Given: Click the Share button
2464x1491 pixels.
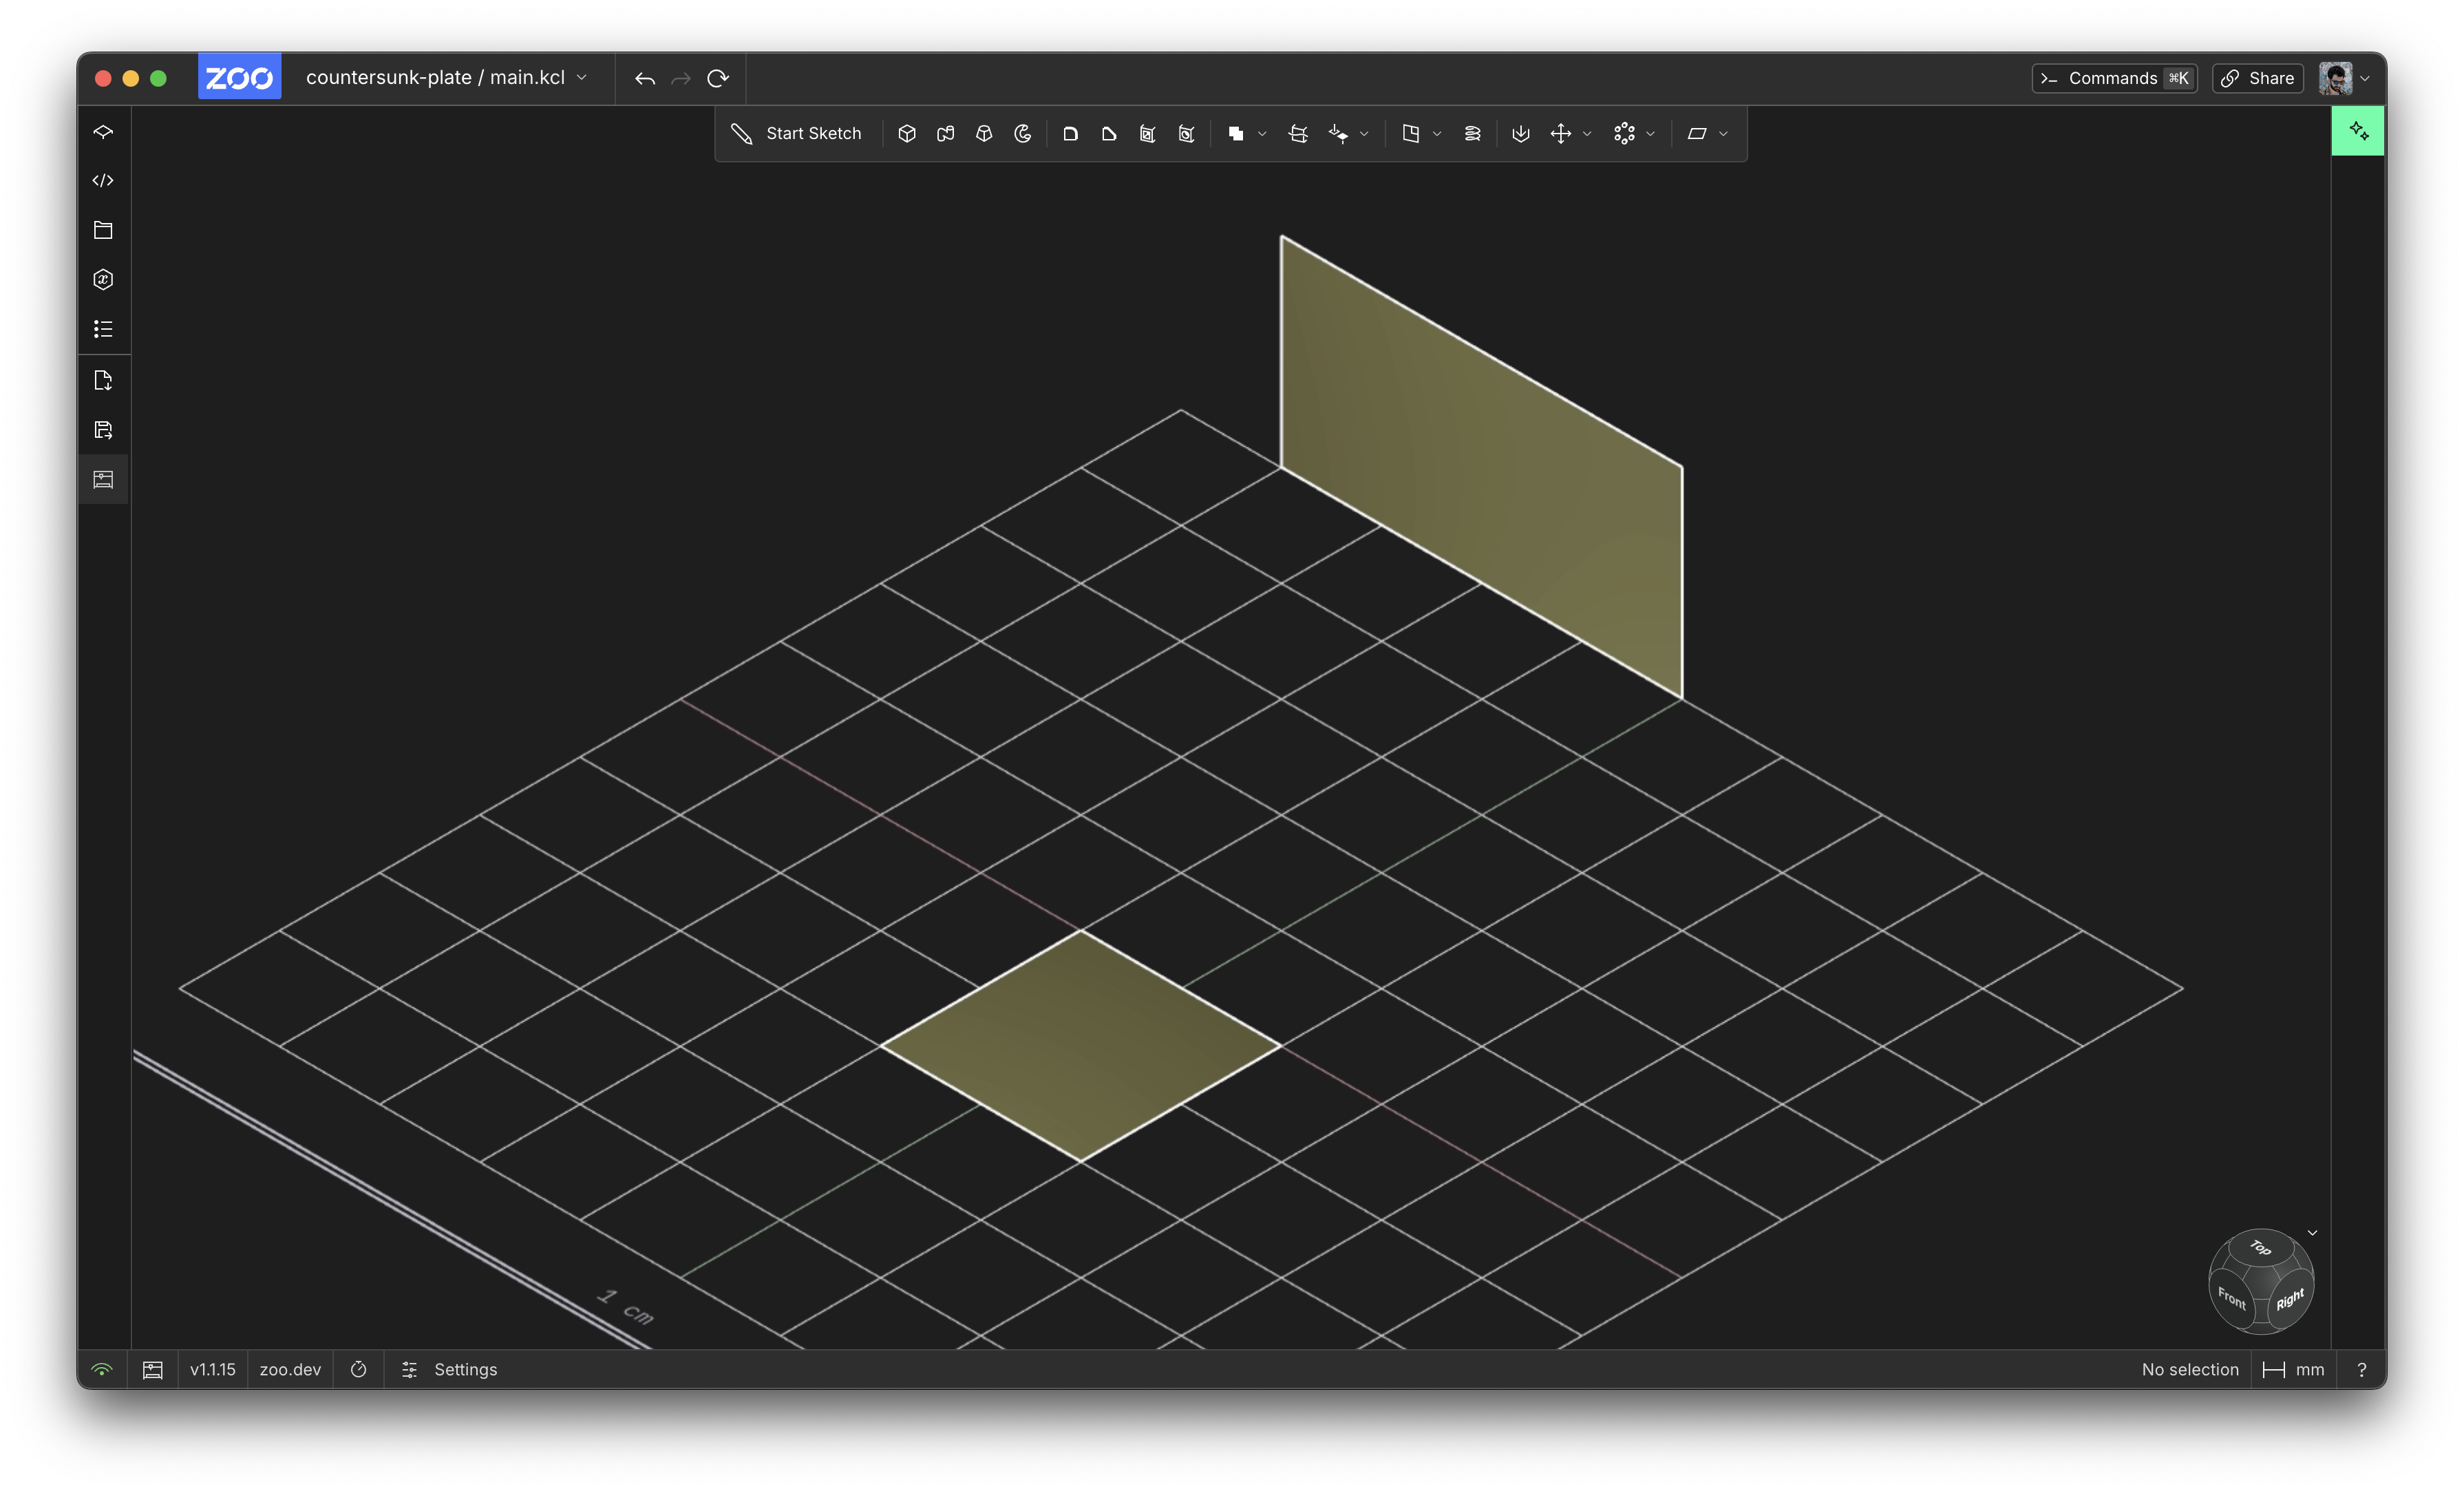Looking at the screenshot, I should [x=2257, y=78].
